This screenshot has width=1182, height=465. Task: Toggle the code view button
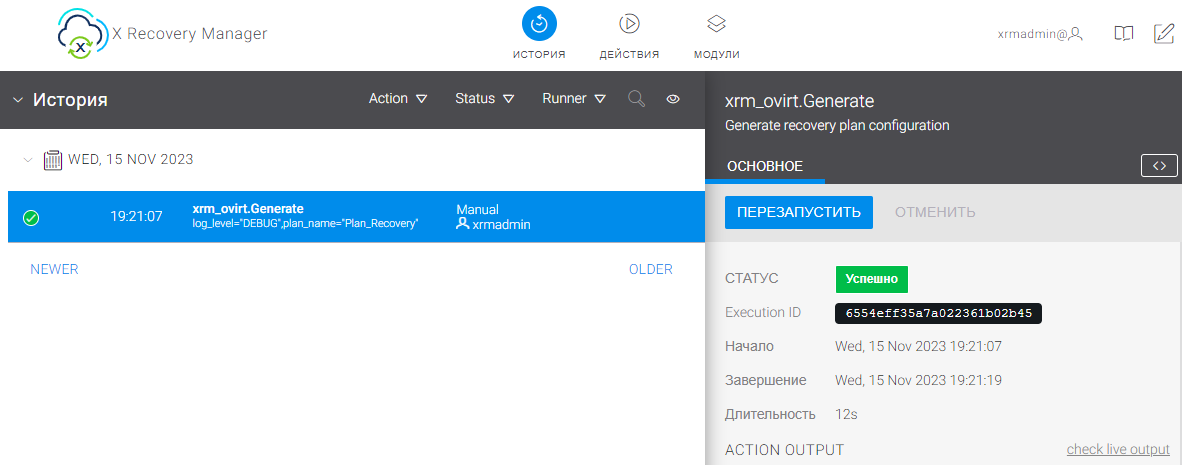pyautogui.click(x=1159, y=166)
